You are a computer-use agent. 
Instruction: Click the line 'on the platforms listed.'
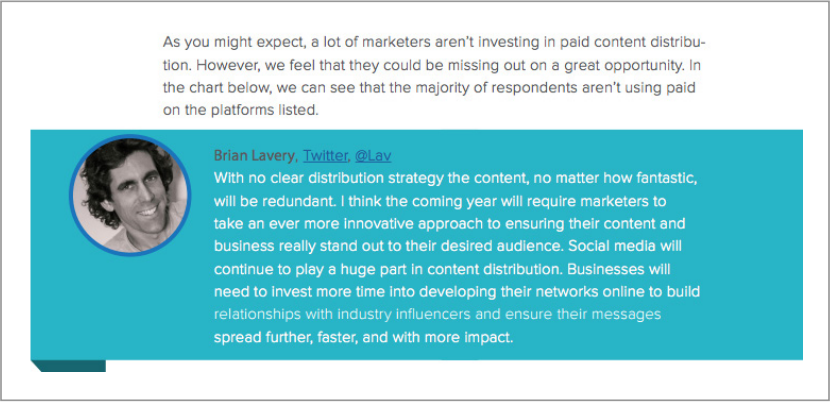pyautogui.click(x=241, y=111)
